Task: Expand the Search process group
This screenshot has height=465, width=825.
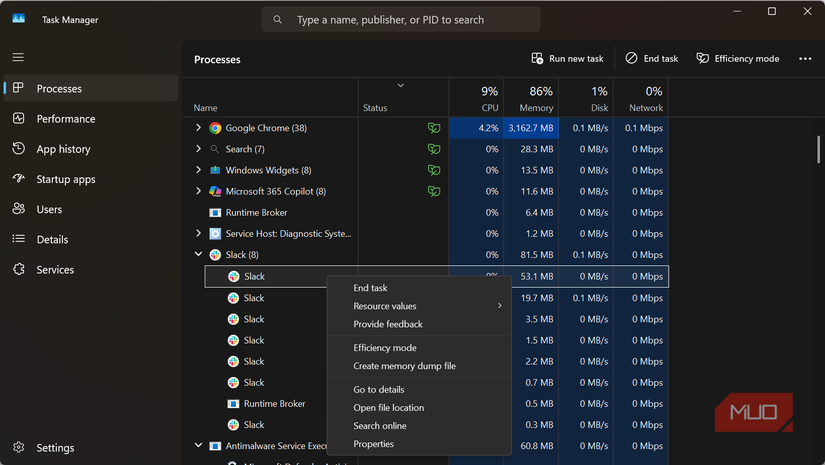Action: [198, 148]
